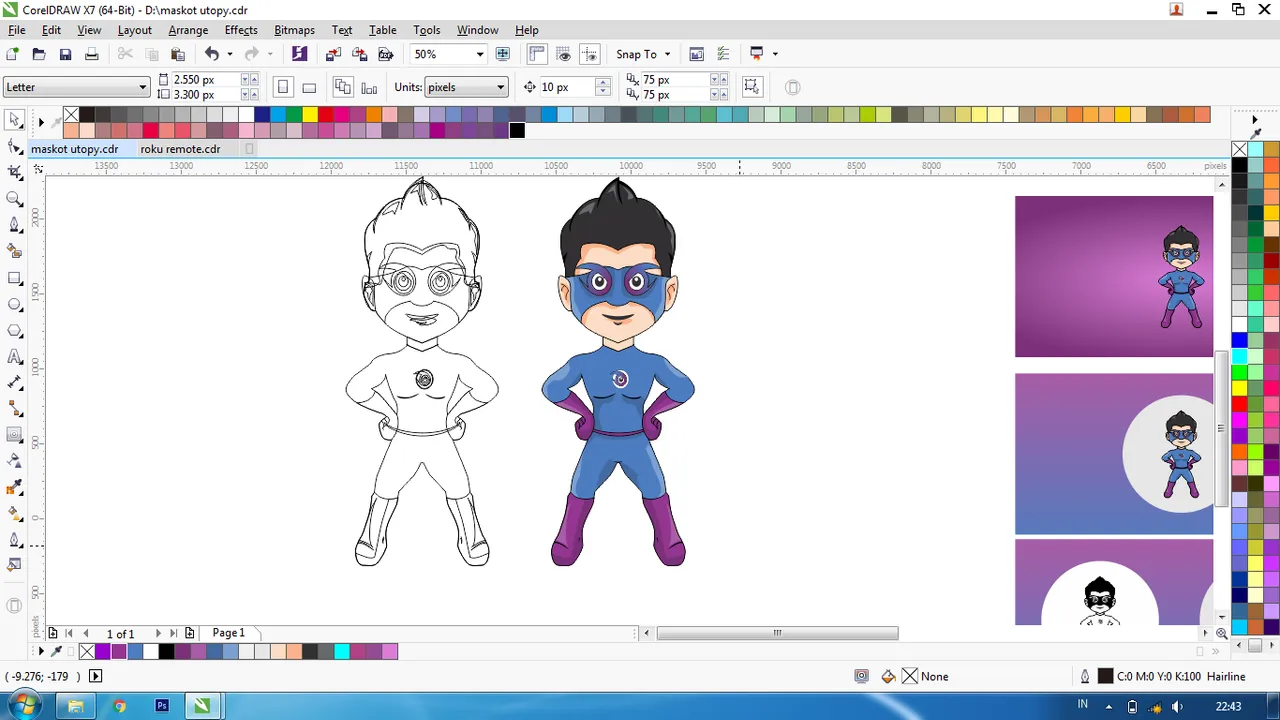Toggle Show Grid button

tap(564, 54)
